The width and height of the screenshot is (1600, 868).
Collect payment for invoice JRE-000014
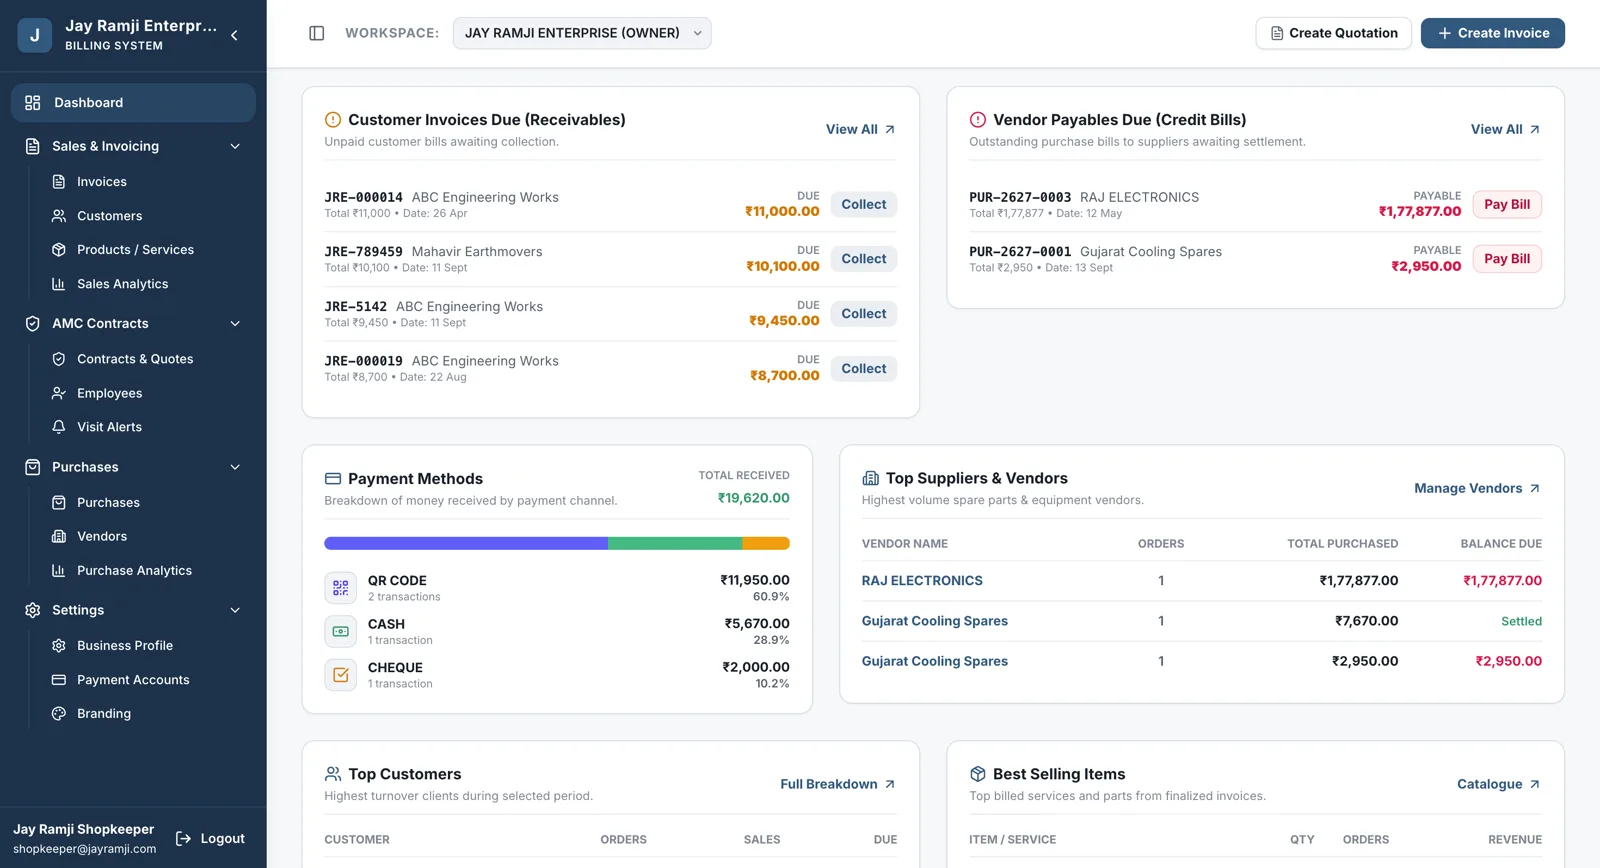click(864, 204)
